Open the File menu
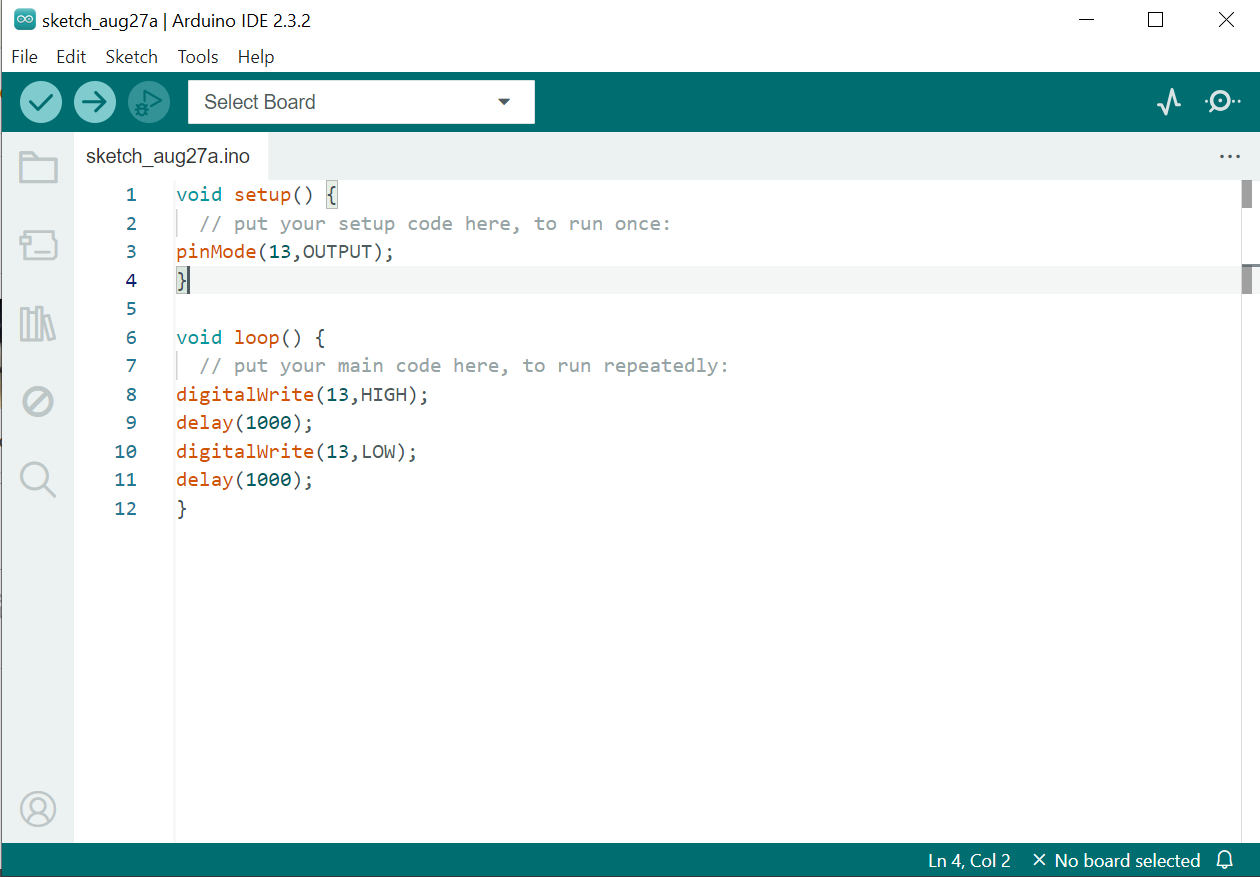Viewport: 1260px width, 877px height. click(24, 57)
